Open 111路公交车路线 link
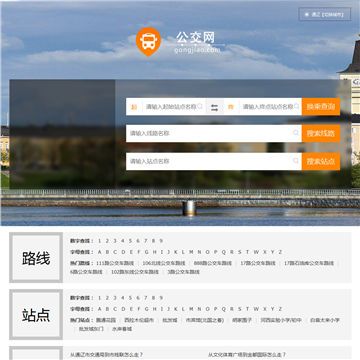The image size is (360, 360). 115,263
